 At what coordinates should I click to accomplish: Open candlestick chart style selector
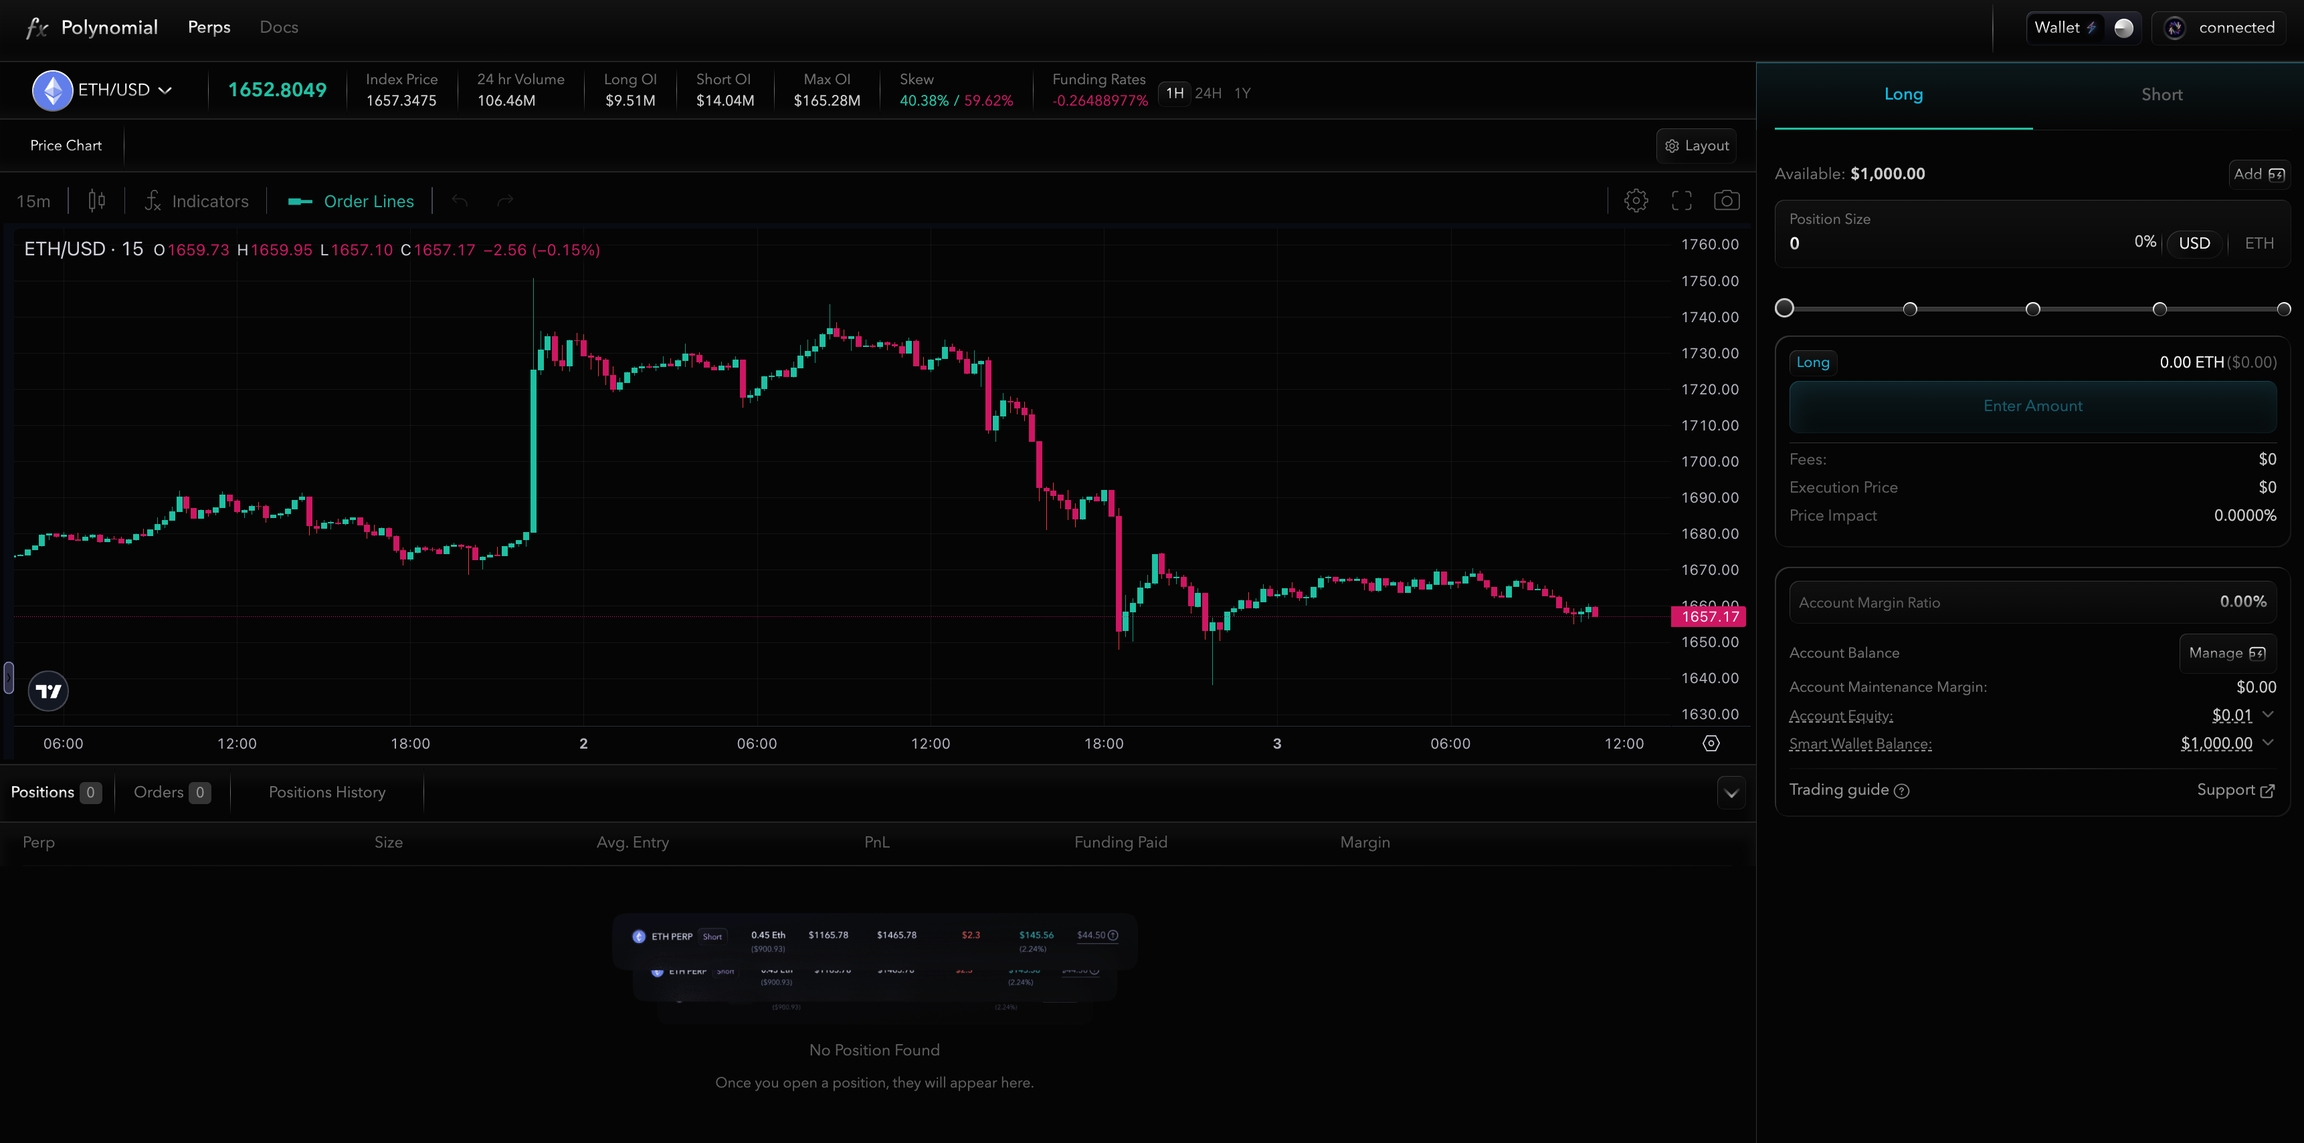[97, 201]
